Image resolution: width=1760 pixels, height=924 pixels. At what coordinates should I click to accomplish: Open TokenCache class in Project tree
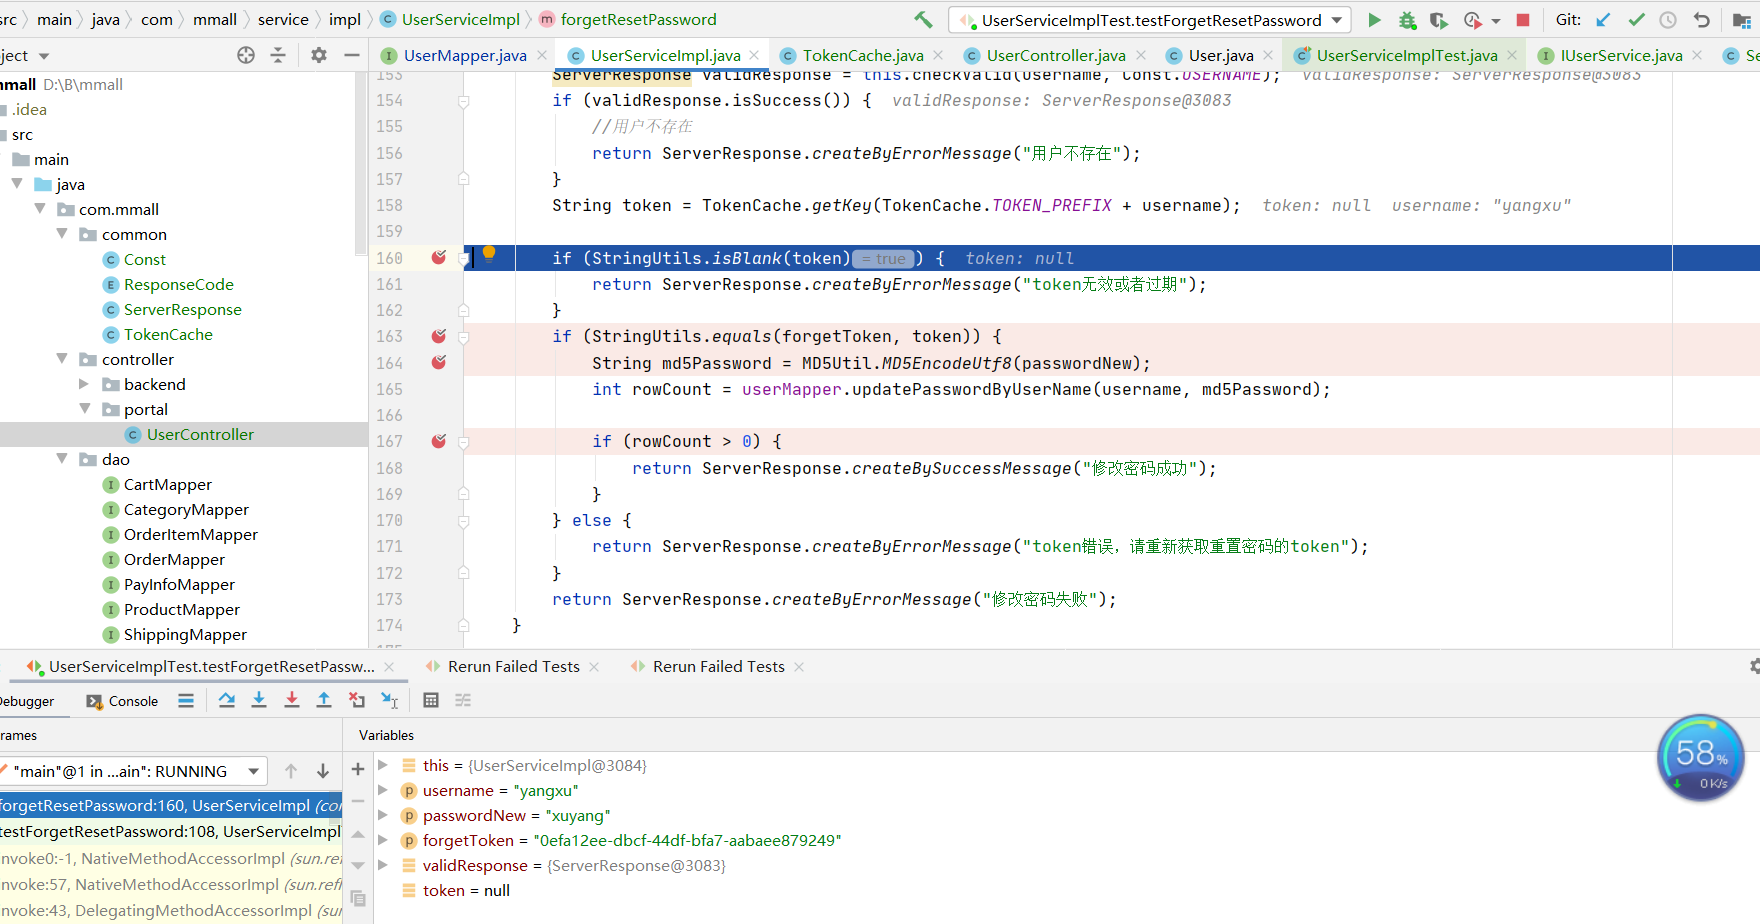click(x=168, y=334)
